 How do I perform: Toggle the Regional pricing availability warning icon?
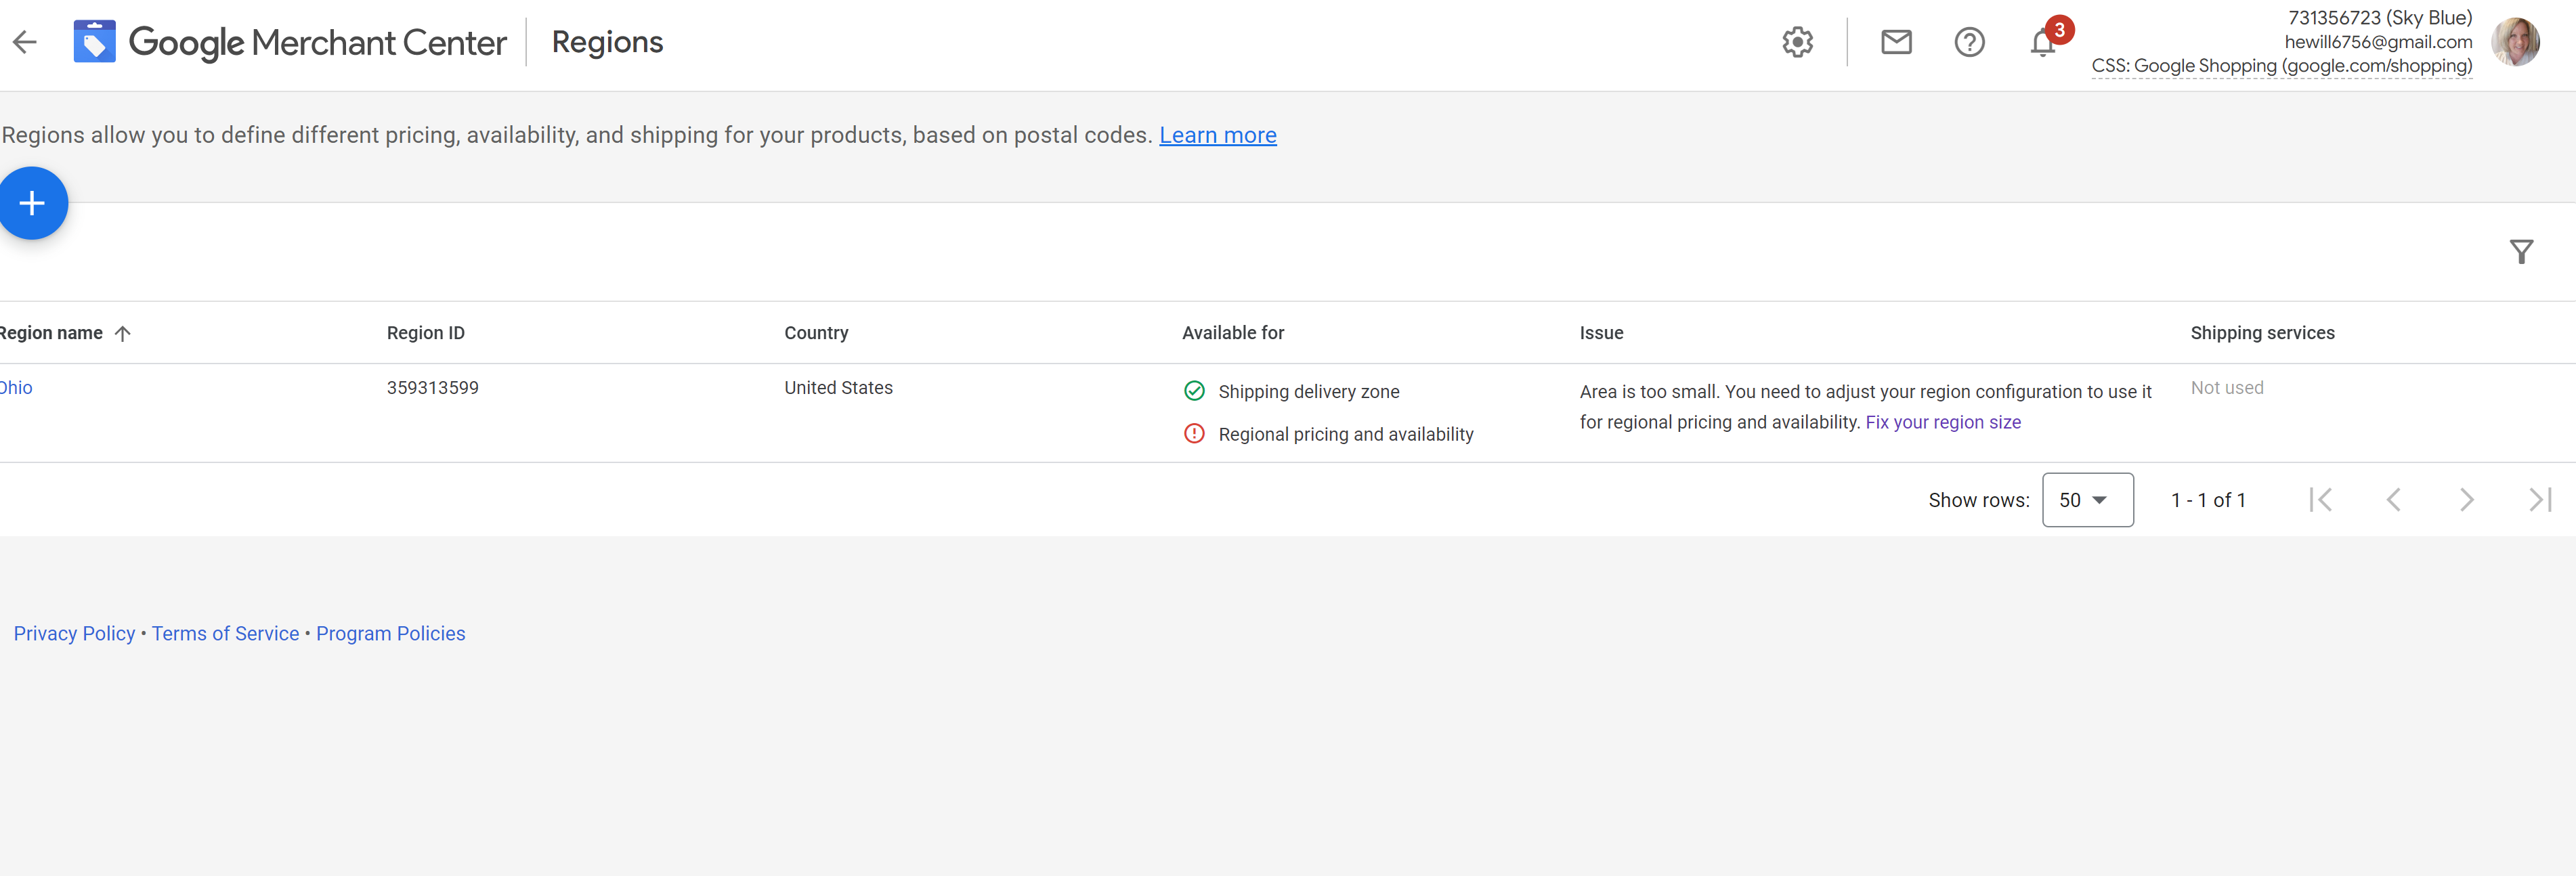pos(1195,433)
